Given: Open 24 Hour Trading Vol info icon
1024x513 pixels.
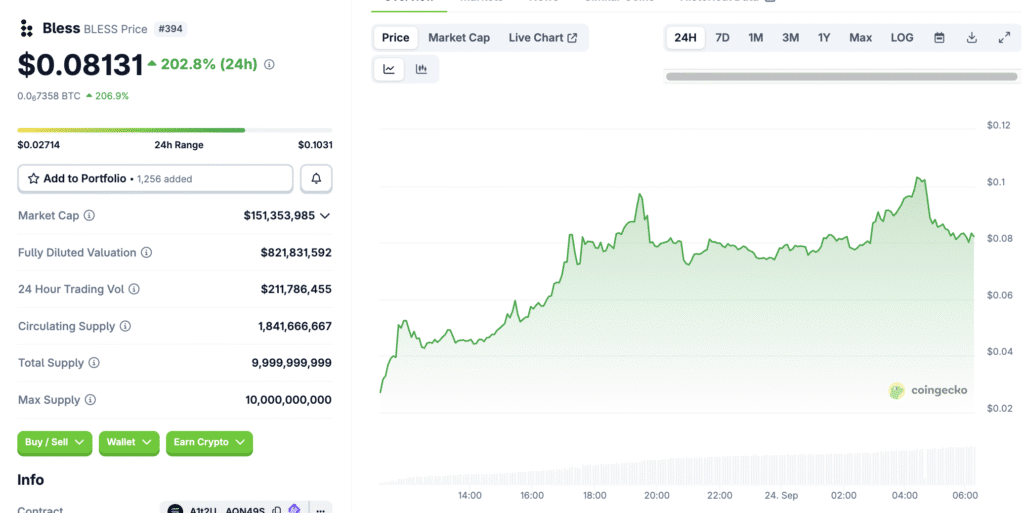Looking at the screenshot, I should tap(134, 289).
